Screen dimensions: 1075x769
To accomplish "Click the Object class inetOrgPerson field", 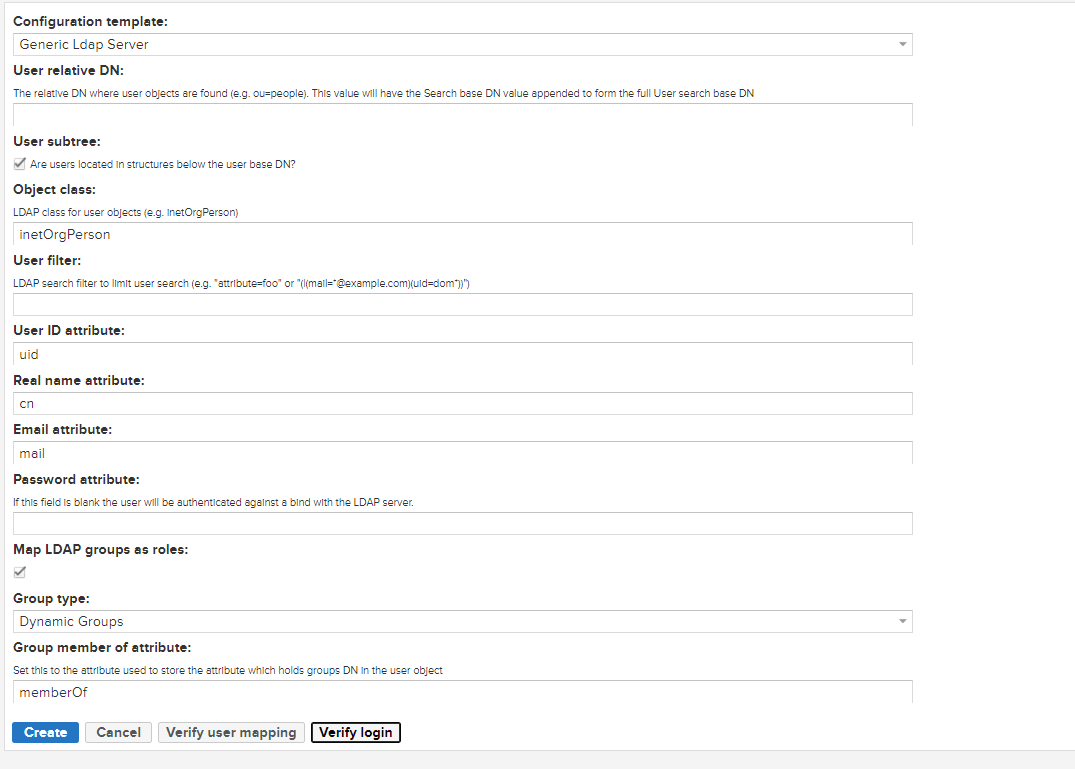I will click(x=462, y=234).
